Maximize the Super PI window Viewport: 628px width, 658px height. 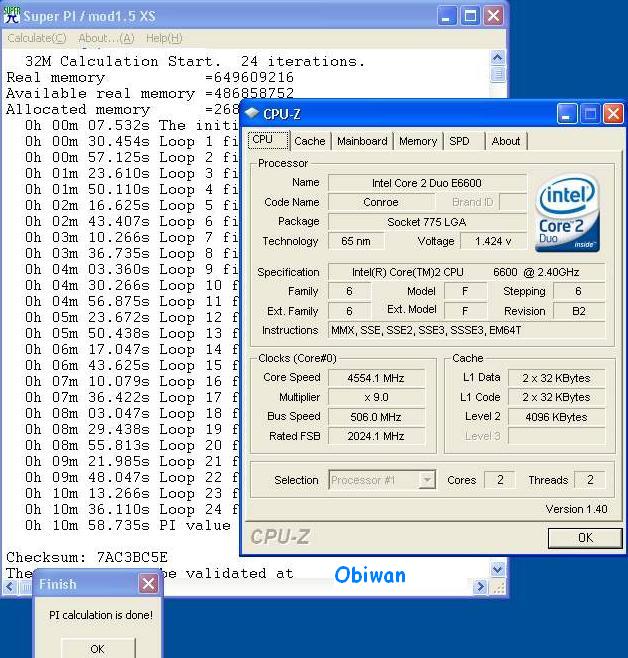[470, 16]
